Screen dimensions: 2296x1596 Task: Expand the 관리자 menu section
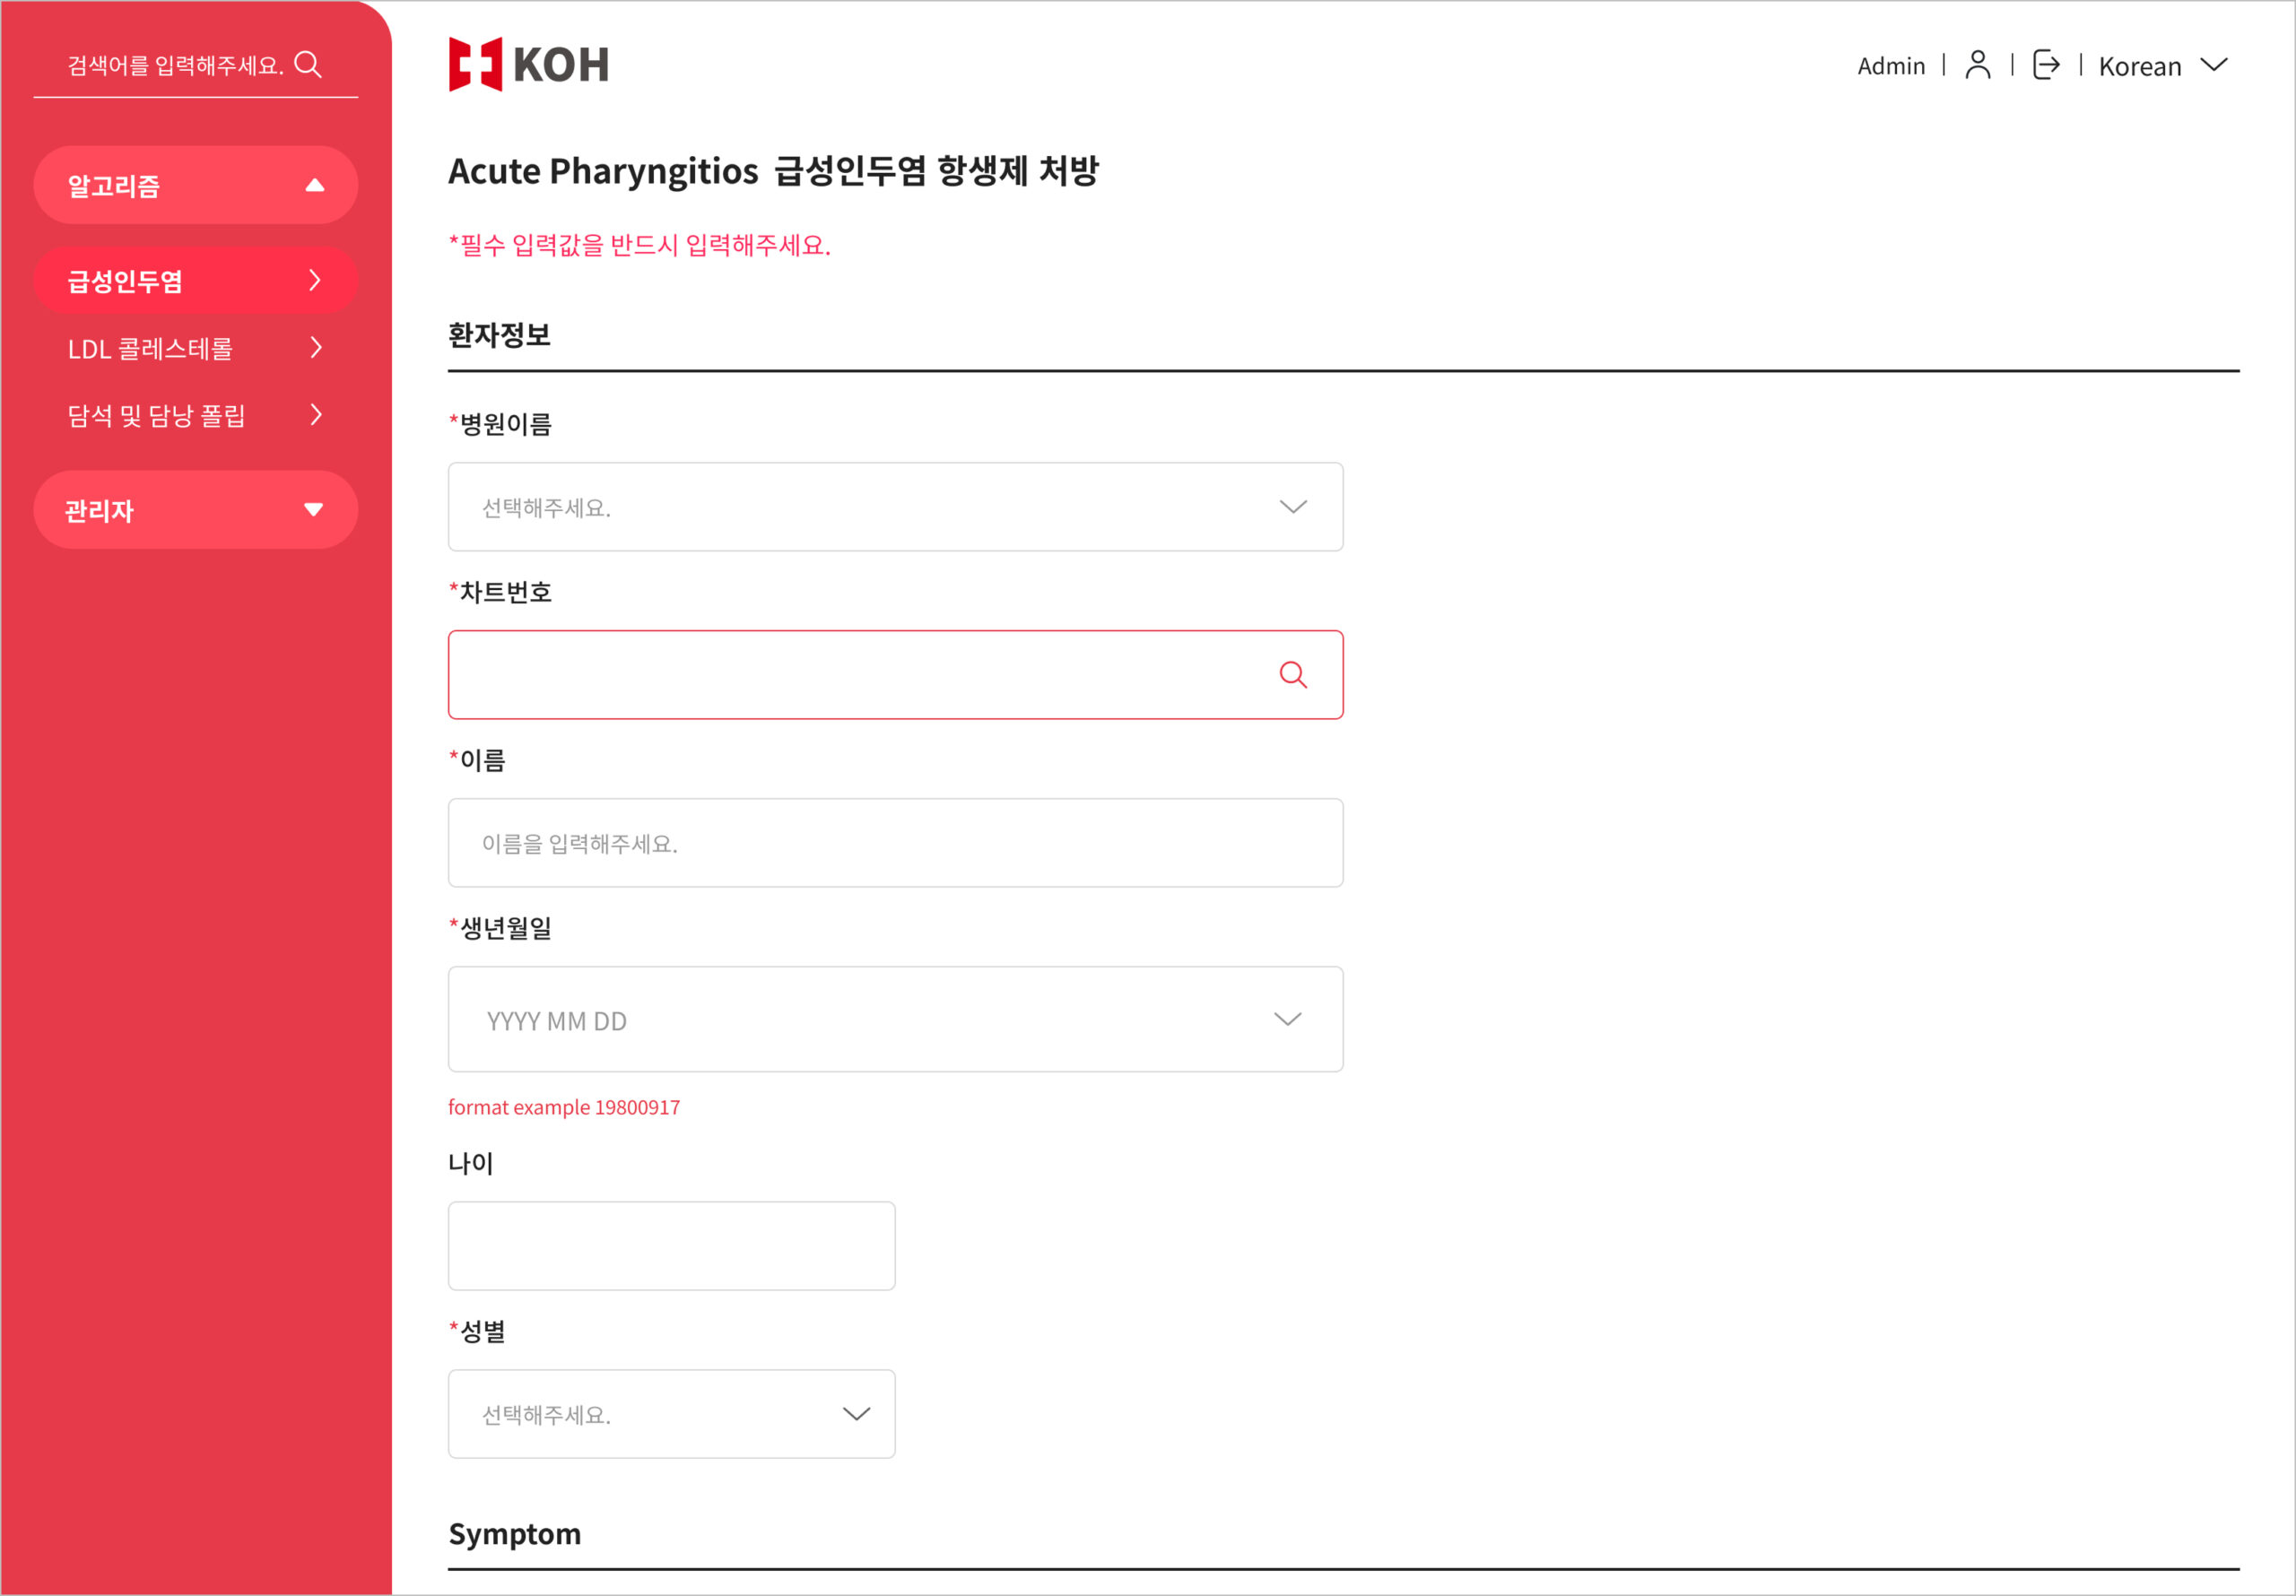(x=313, y=510)
